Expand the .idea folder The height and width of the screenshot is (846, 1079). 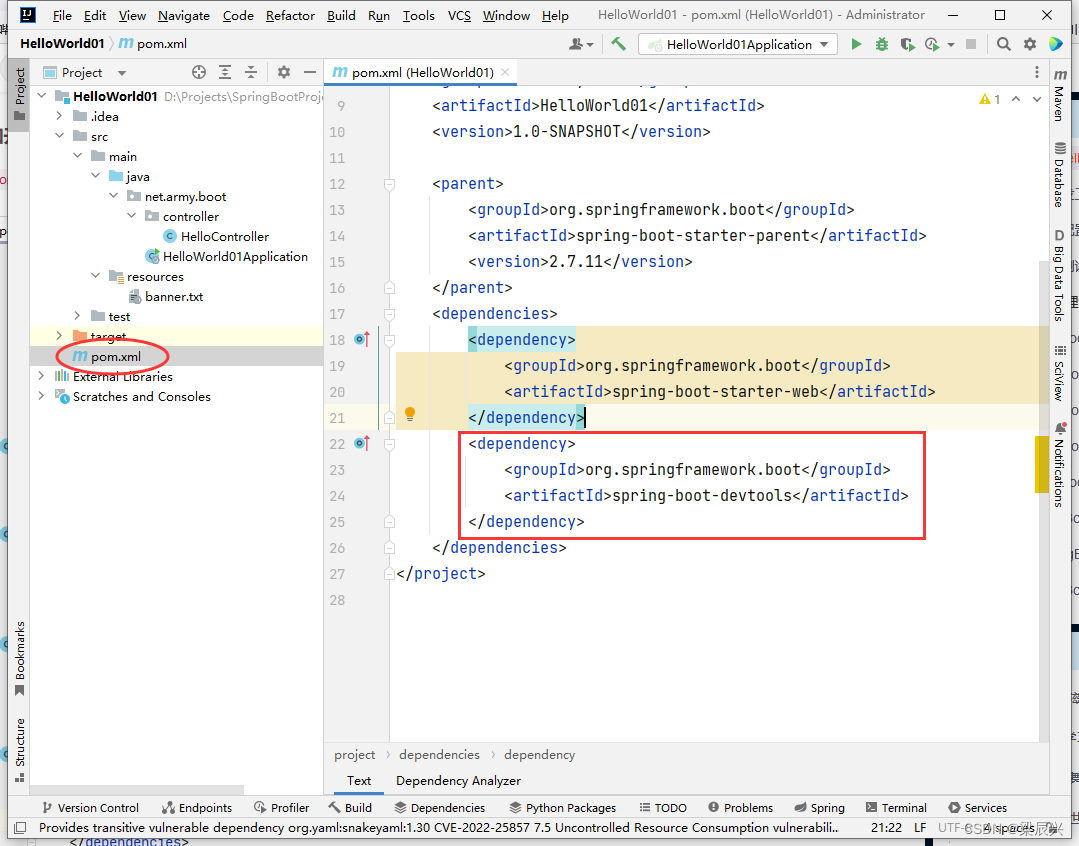pos(60,116)
